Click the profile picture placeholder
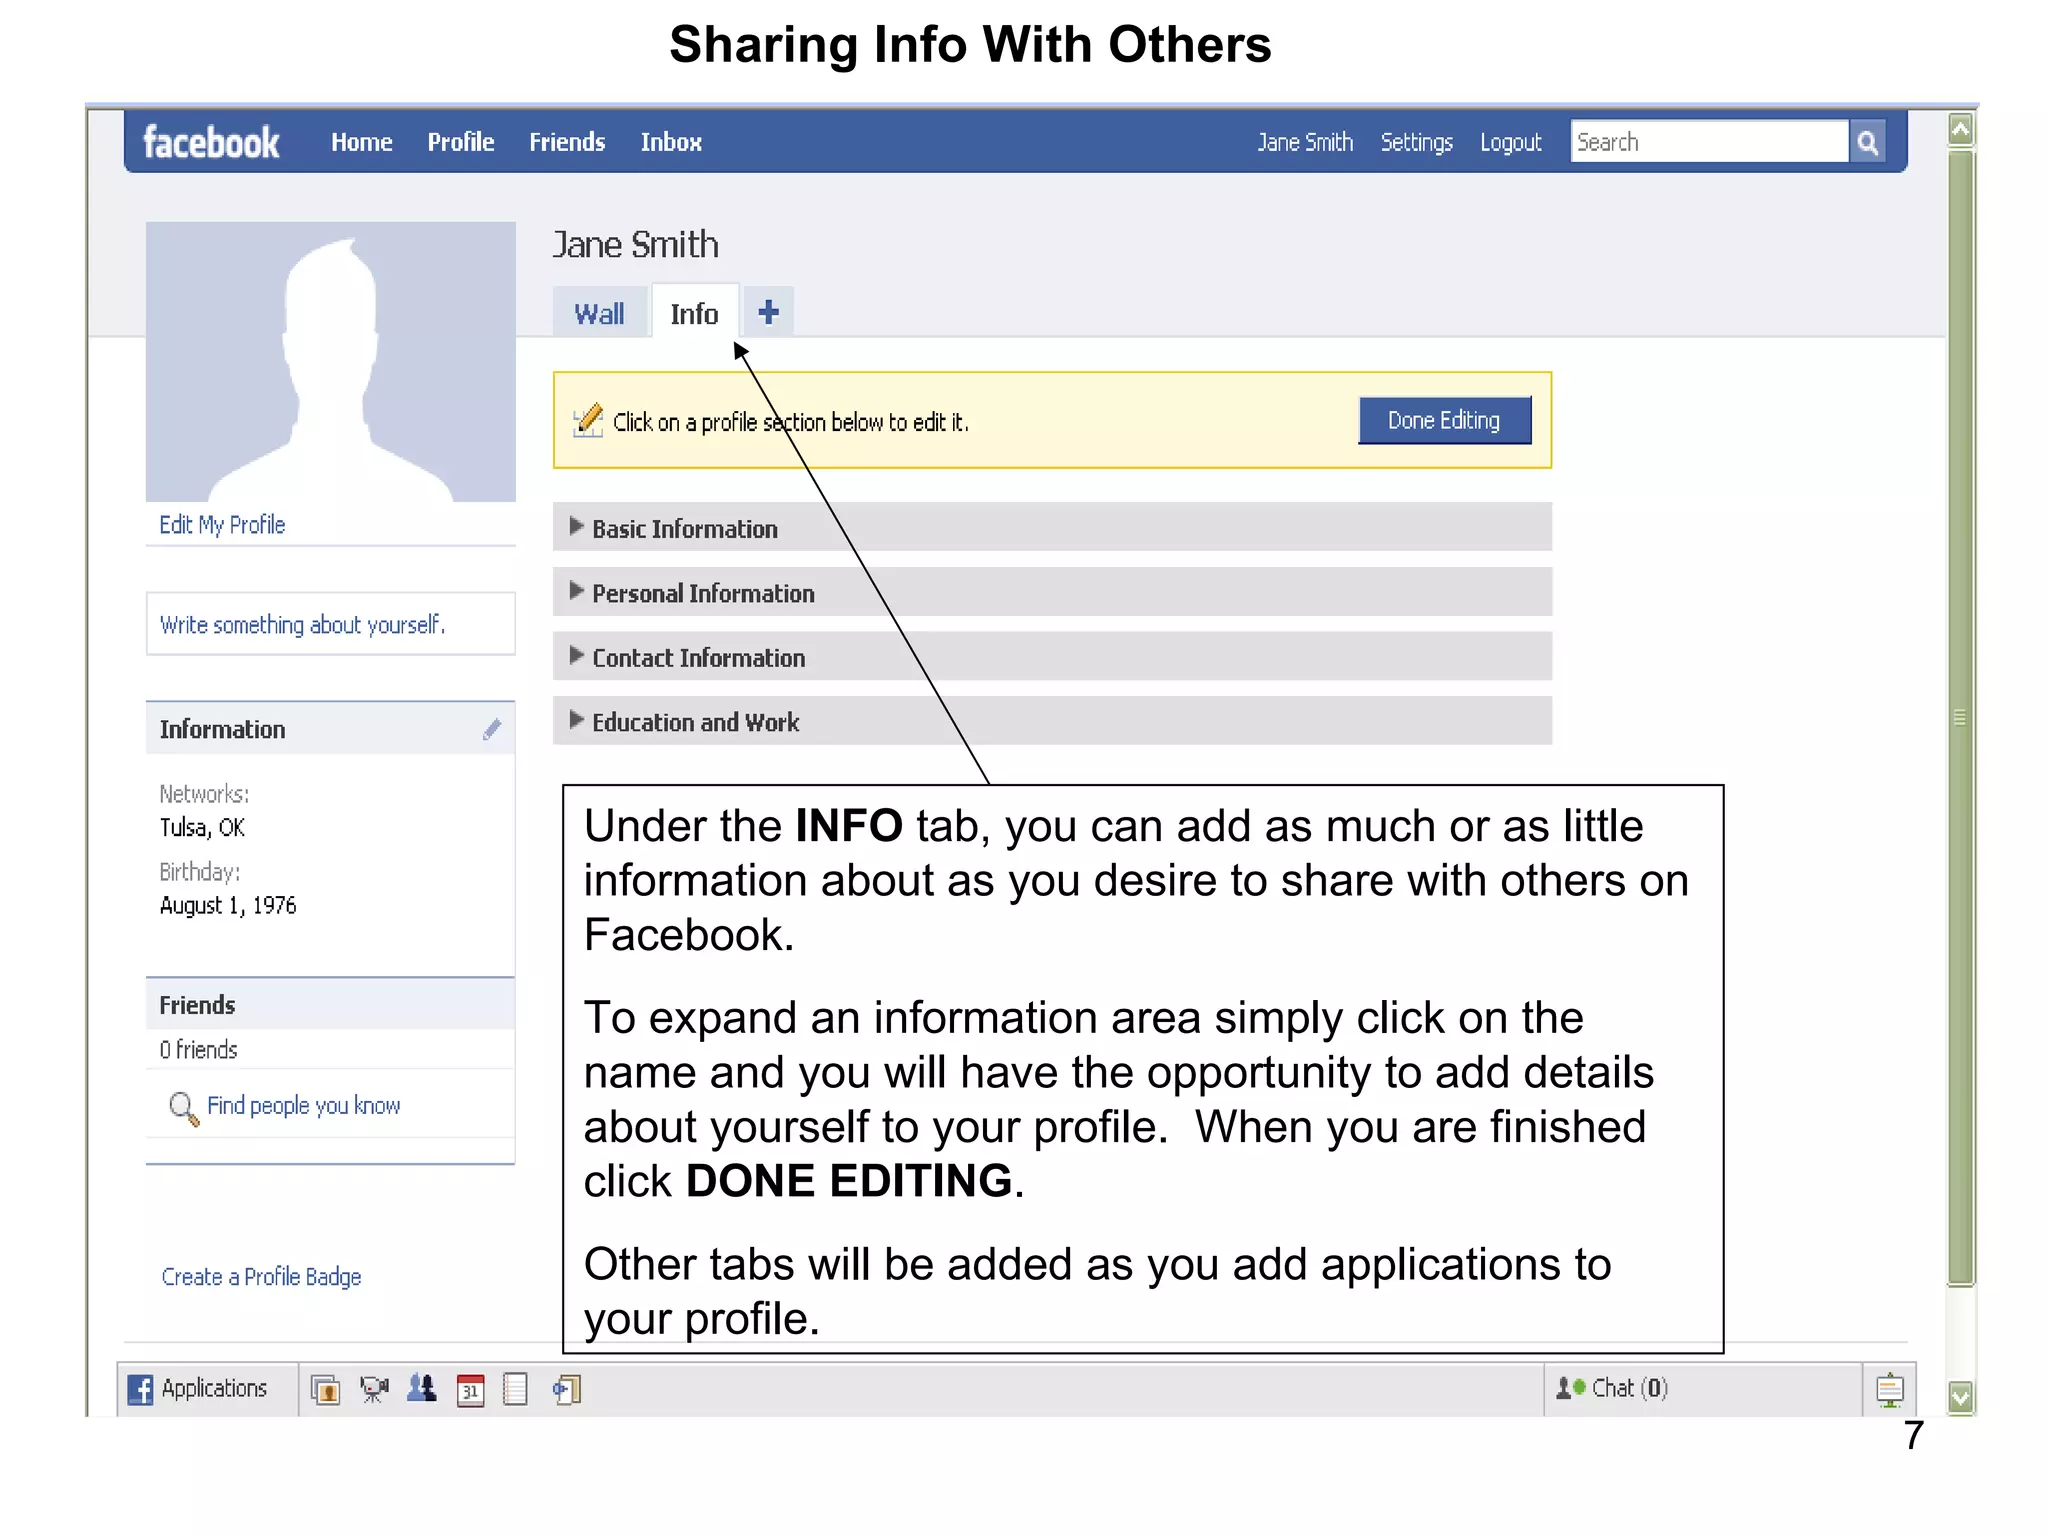The image size is (2048, 1536). (x=330, y=361)
